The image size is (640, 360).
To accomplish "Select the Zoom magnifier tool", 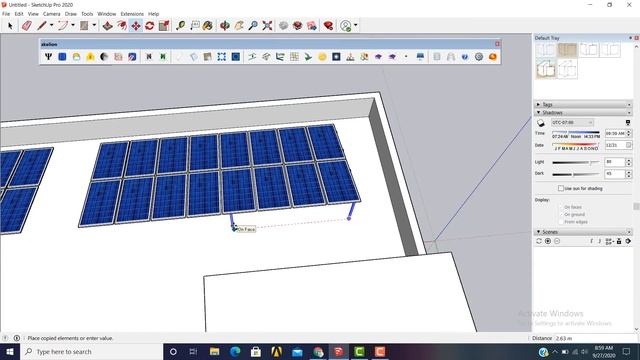I will pyautogui.click(x=253, y=26).
